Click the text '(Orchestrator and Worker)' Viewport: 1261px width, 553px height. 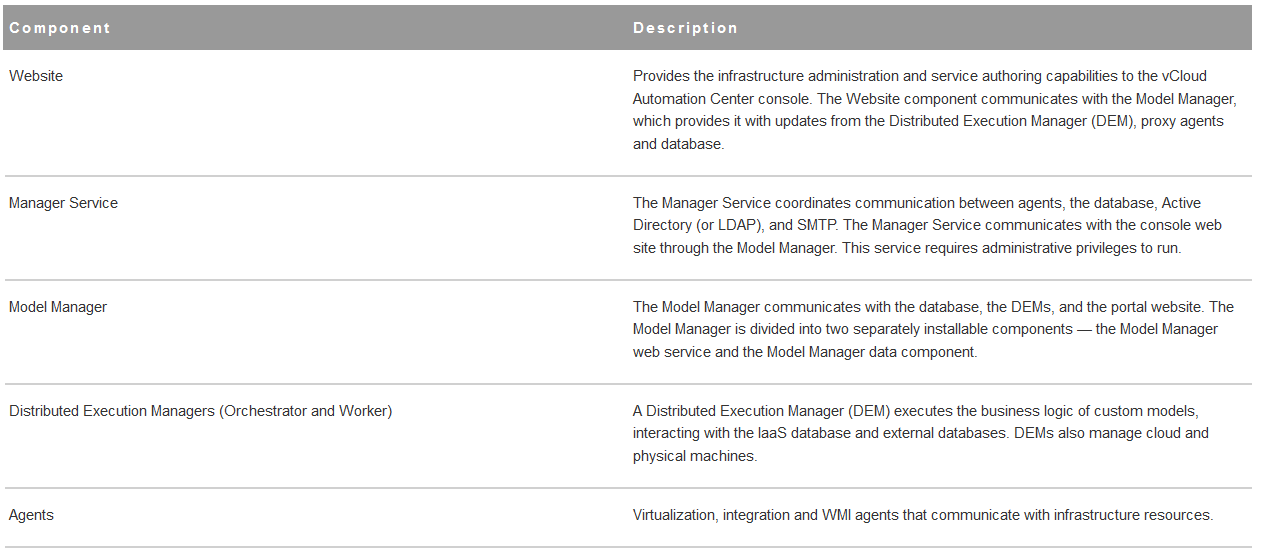point(305,411)
